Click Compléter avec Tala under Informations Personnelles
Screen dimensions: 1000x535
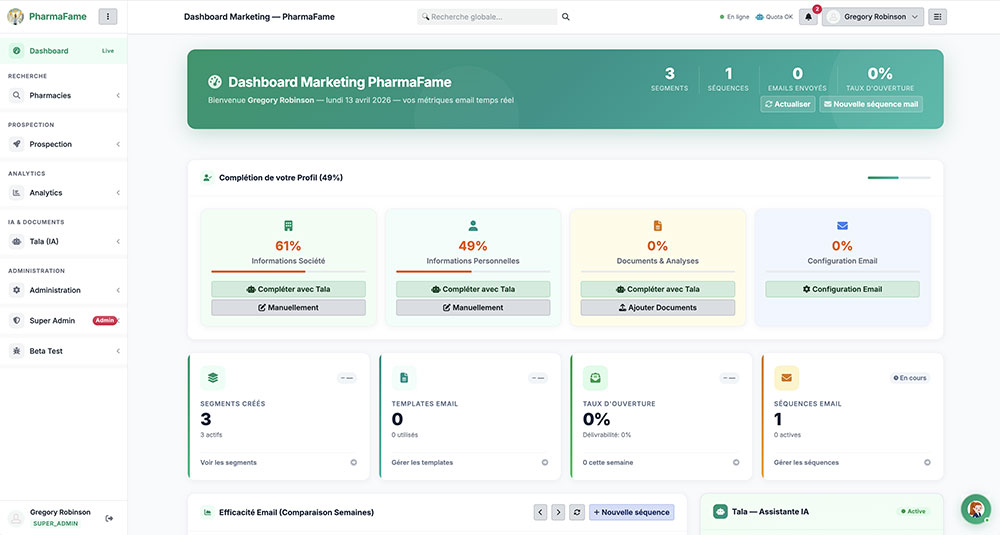473,289
